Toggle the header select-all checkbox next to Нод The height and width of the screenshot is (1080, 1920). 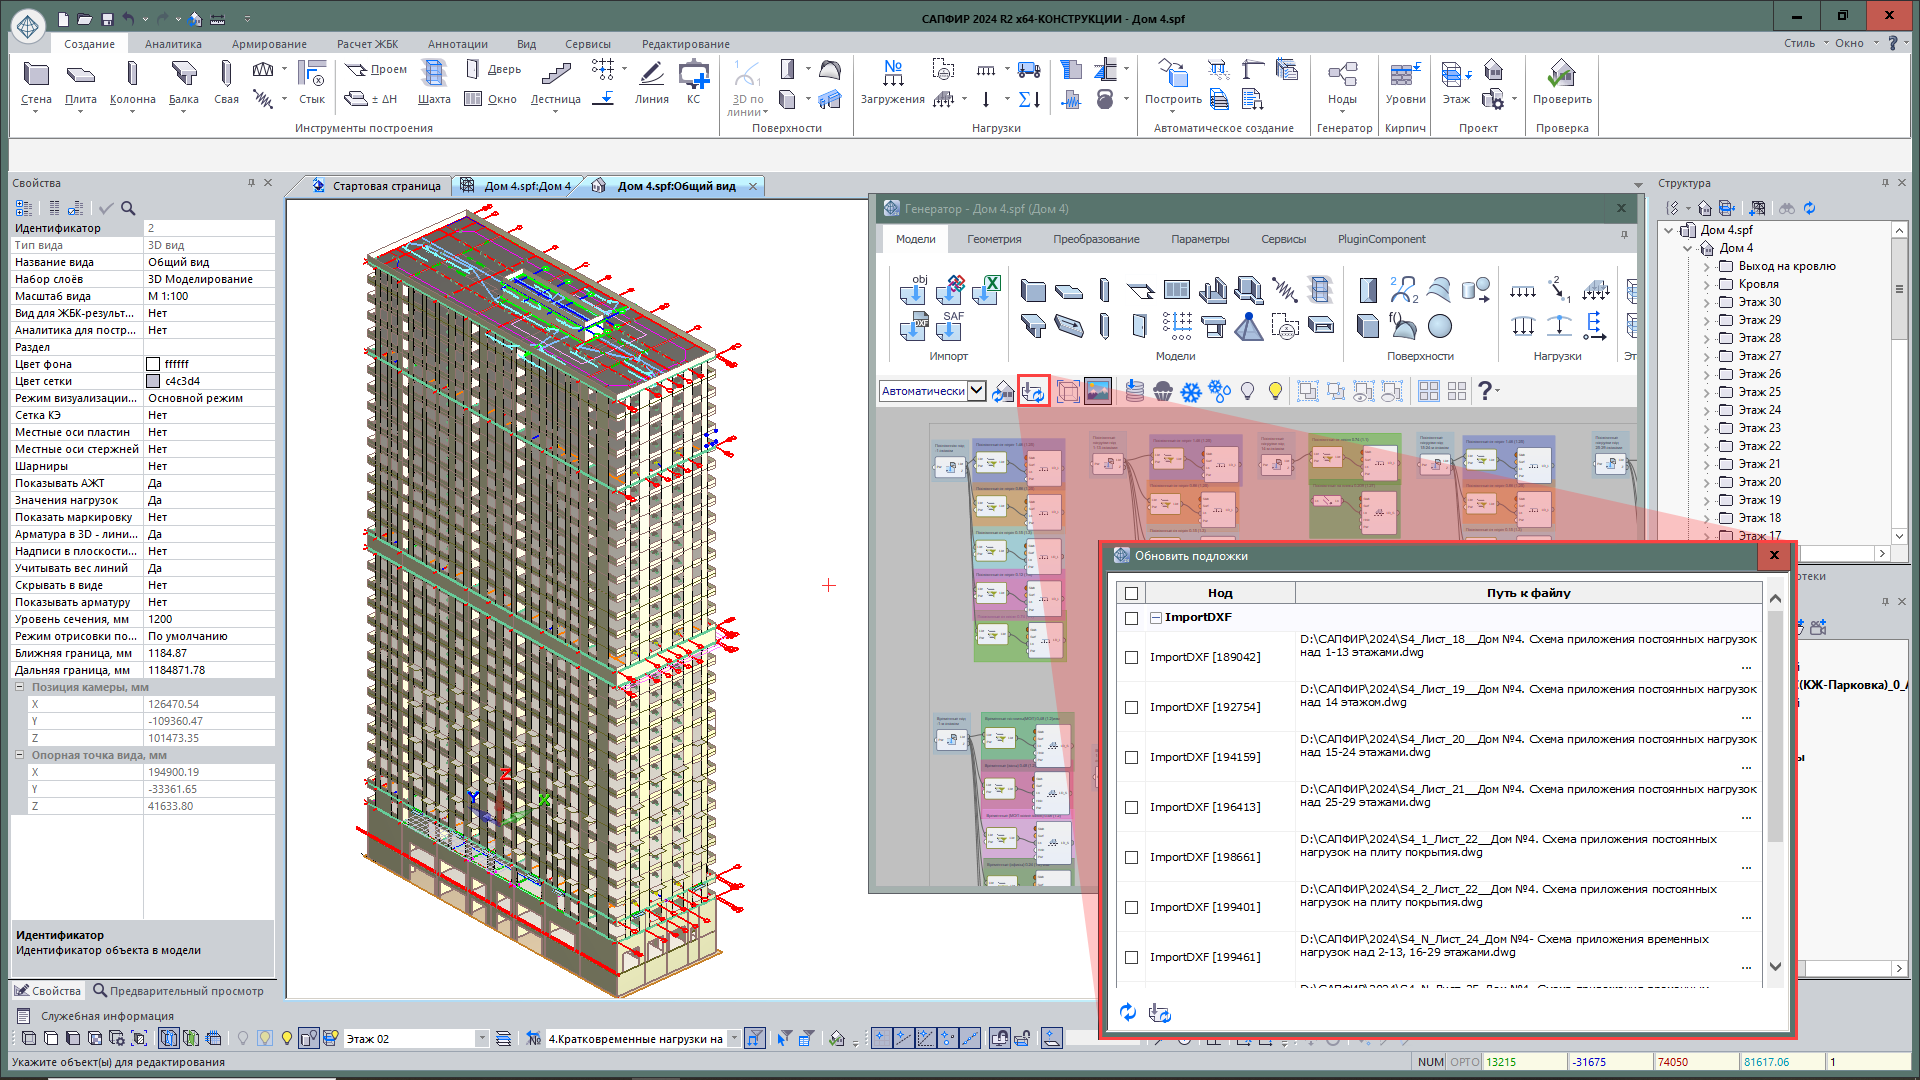coord(1131,593)
